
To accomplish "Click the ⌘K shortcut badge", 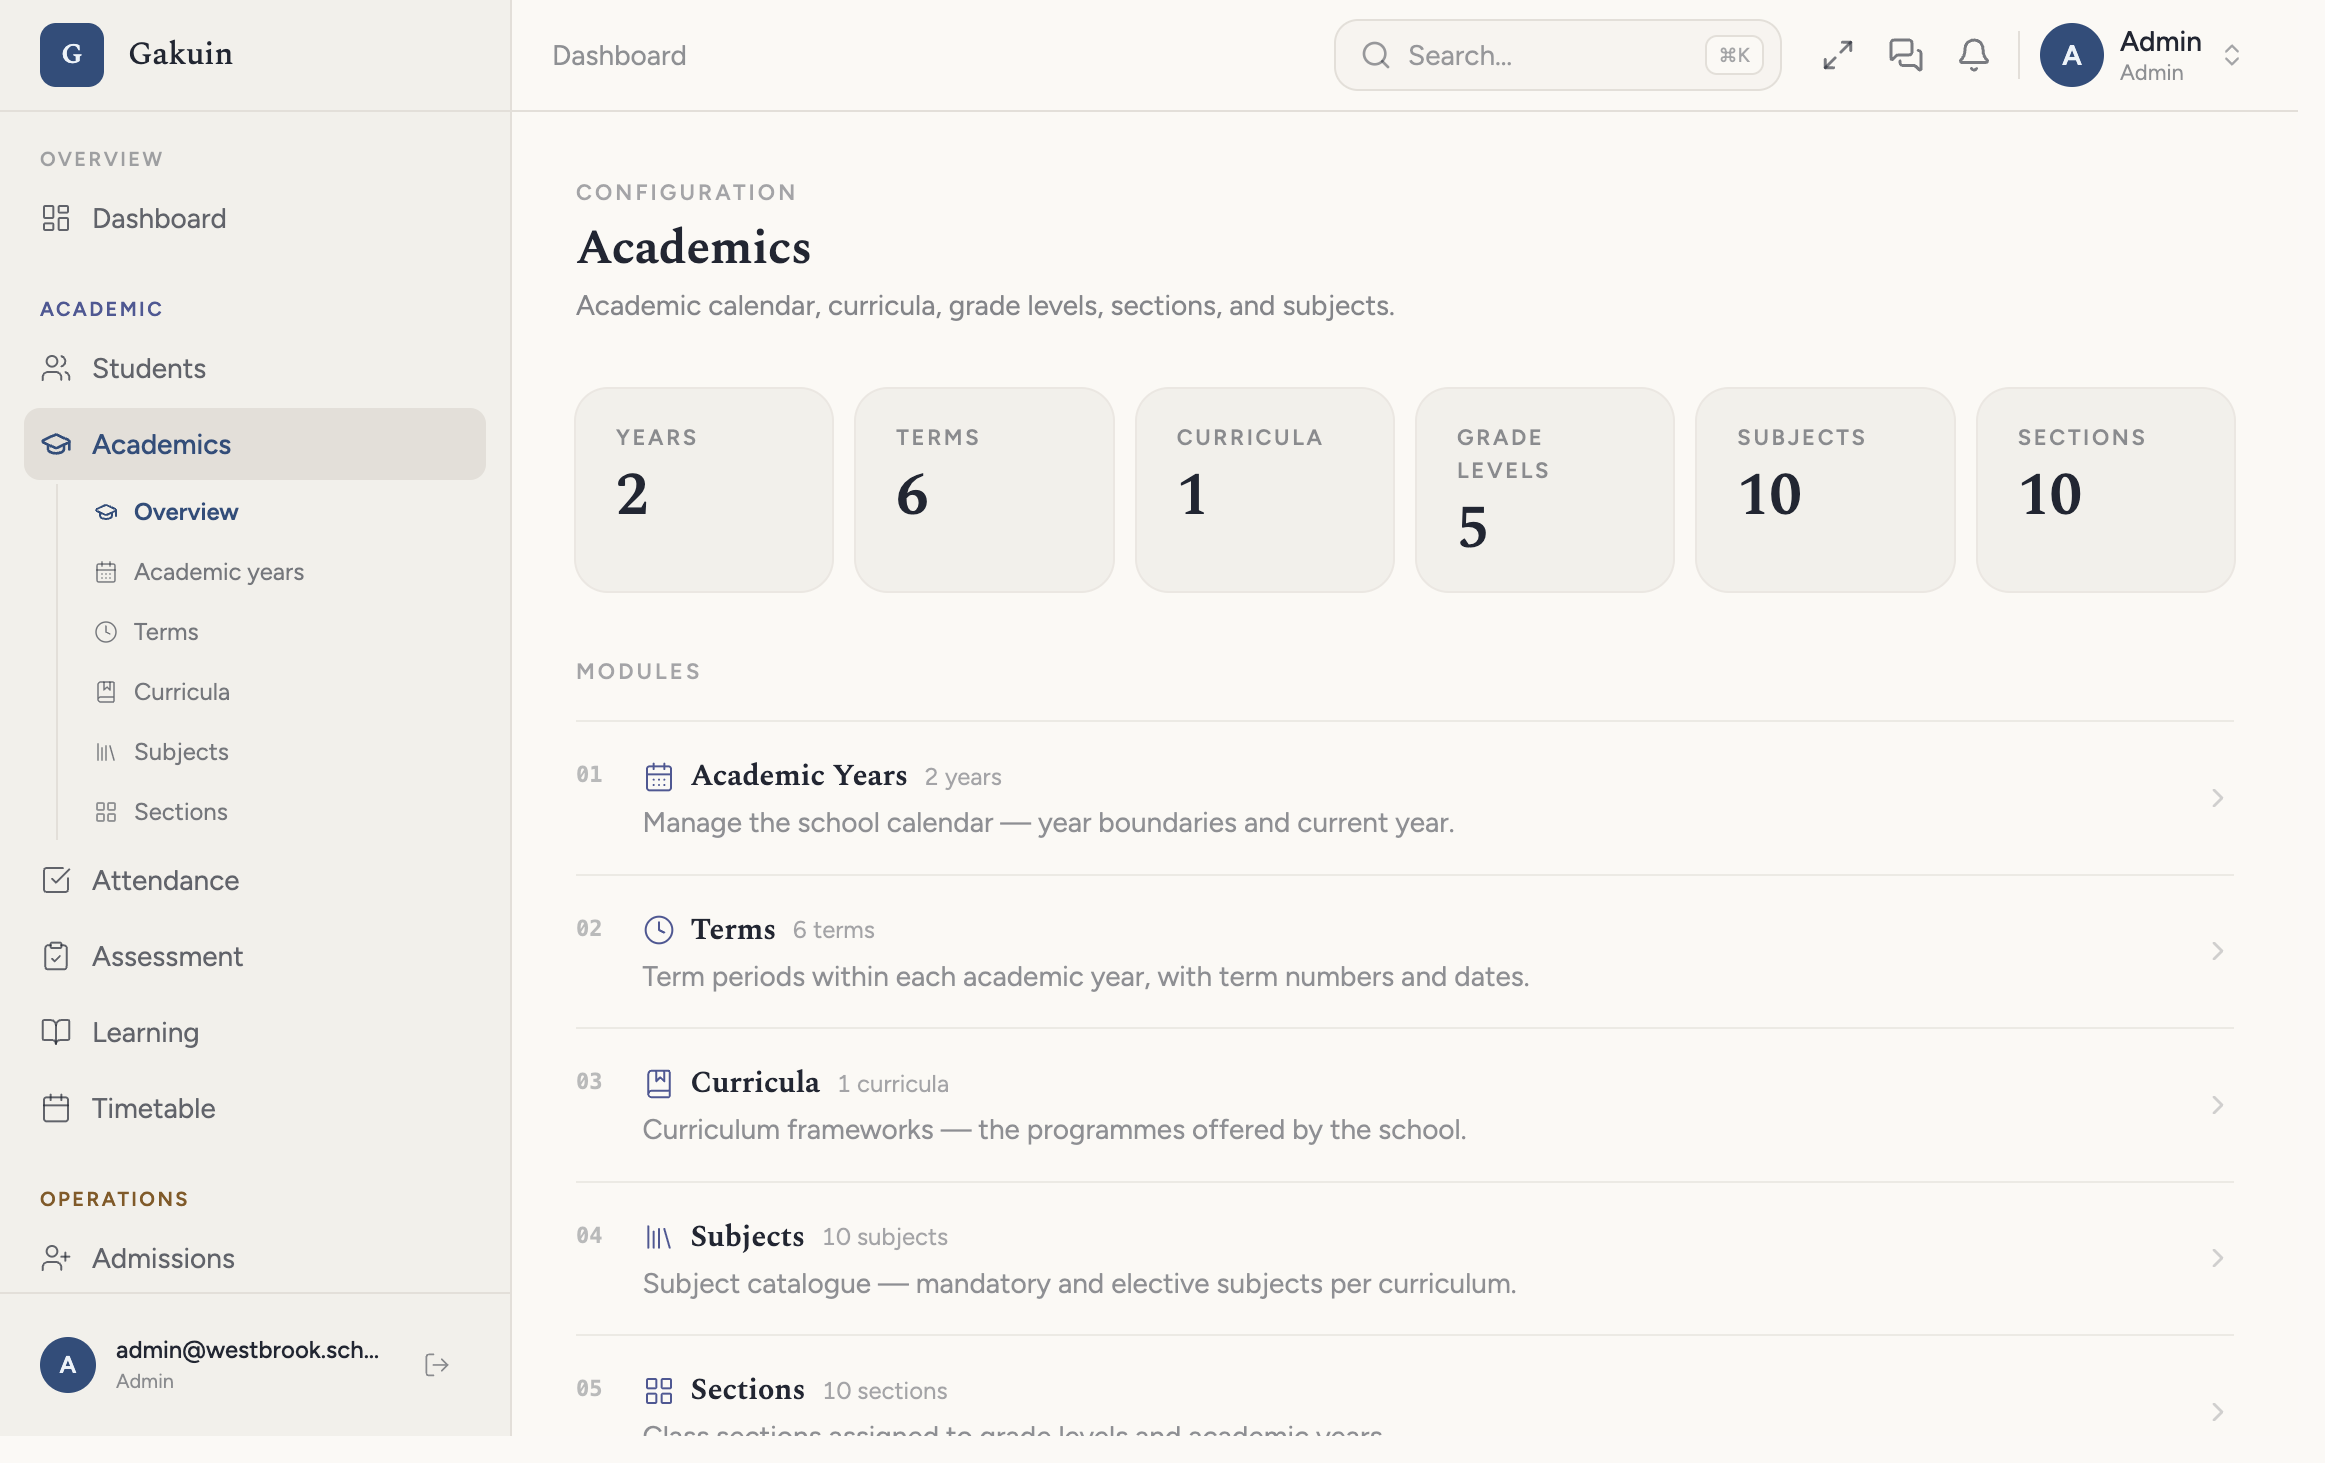I will pos(1734,55).
